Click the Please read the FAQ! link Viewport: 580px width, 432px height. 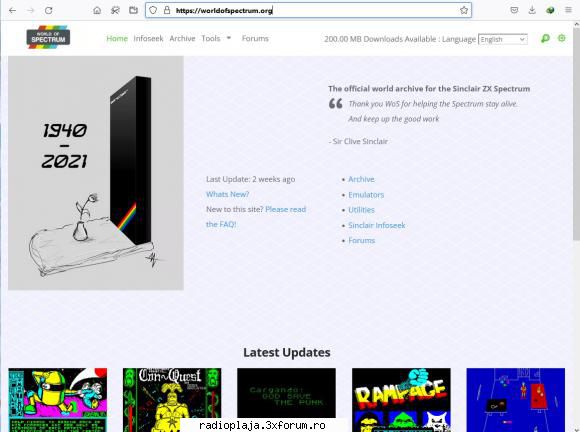pos(256,217)
